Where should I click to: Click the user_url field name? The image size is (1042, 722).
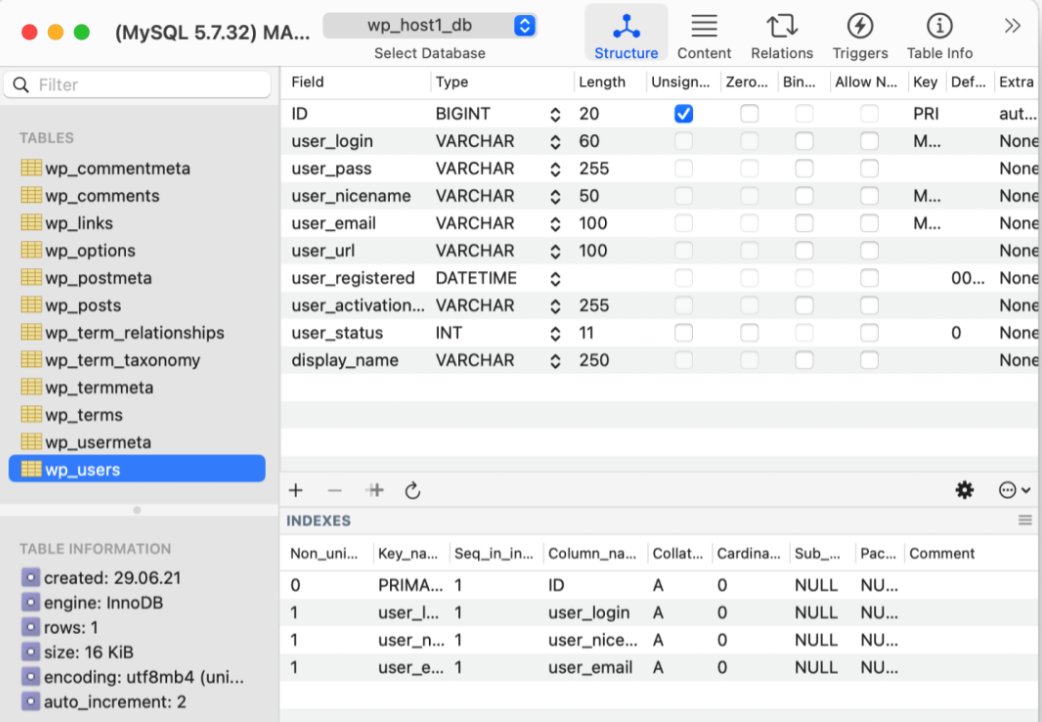323,251
